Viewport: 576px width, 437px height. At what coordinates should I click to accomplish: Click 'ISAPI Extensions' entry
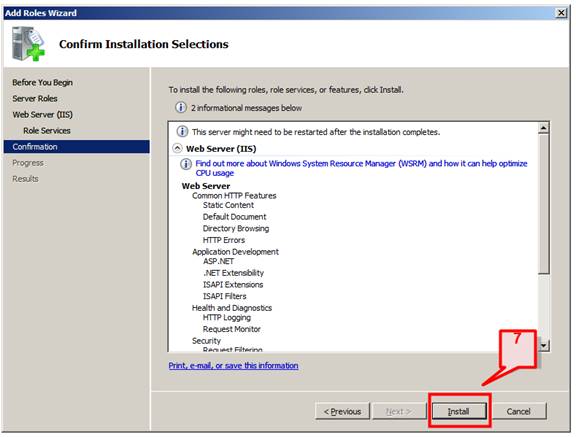233,285
